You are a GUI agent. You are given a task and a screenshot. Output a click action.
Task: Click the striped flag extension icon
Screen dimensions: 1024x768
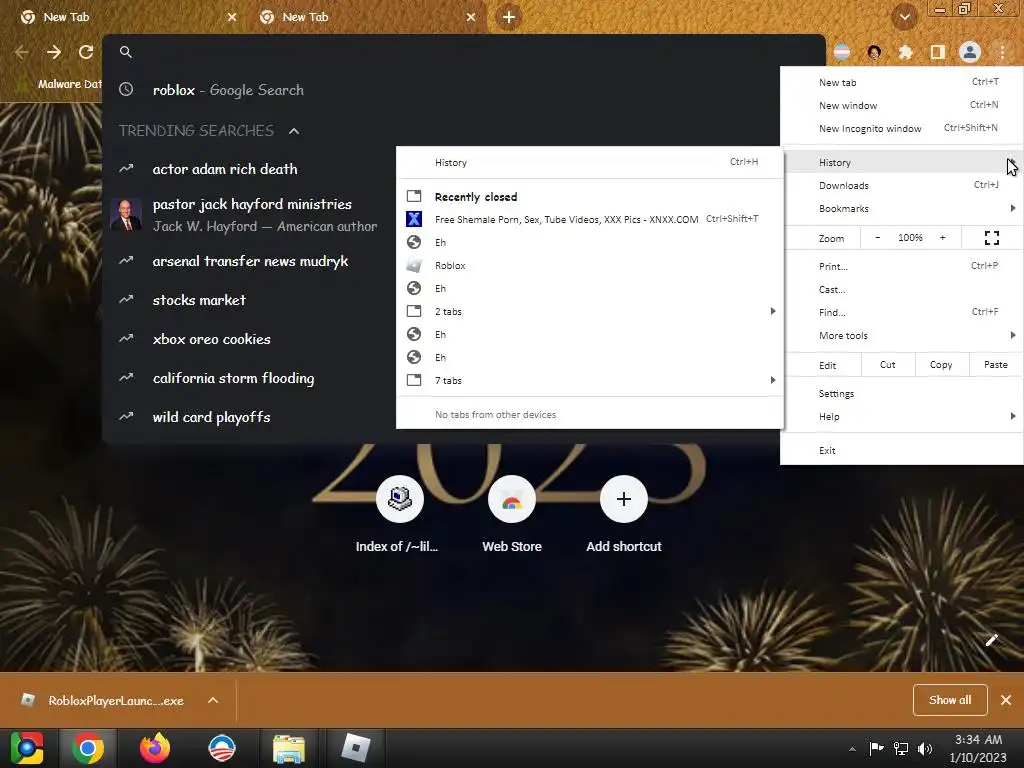[842, 52]
